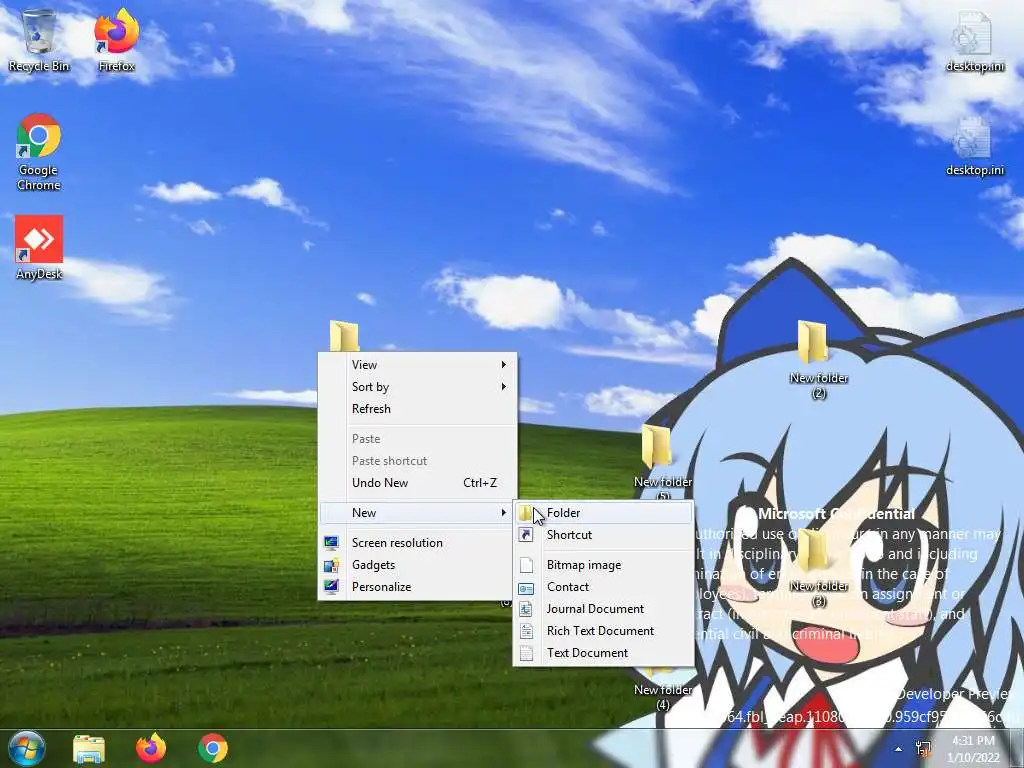Viewport: 1024px width, 768px height.
Task: Launch Chrome from the taskbar
Action: click(213, 748)
